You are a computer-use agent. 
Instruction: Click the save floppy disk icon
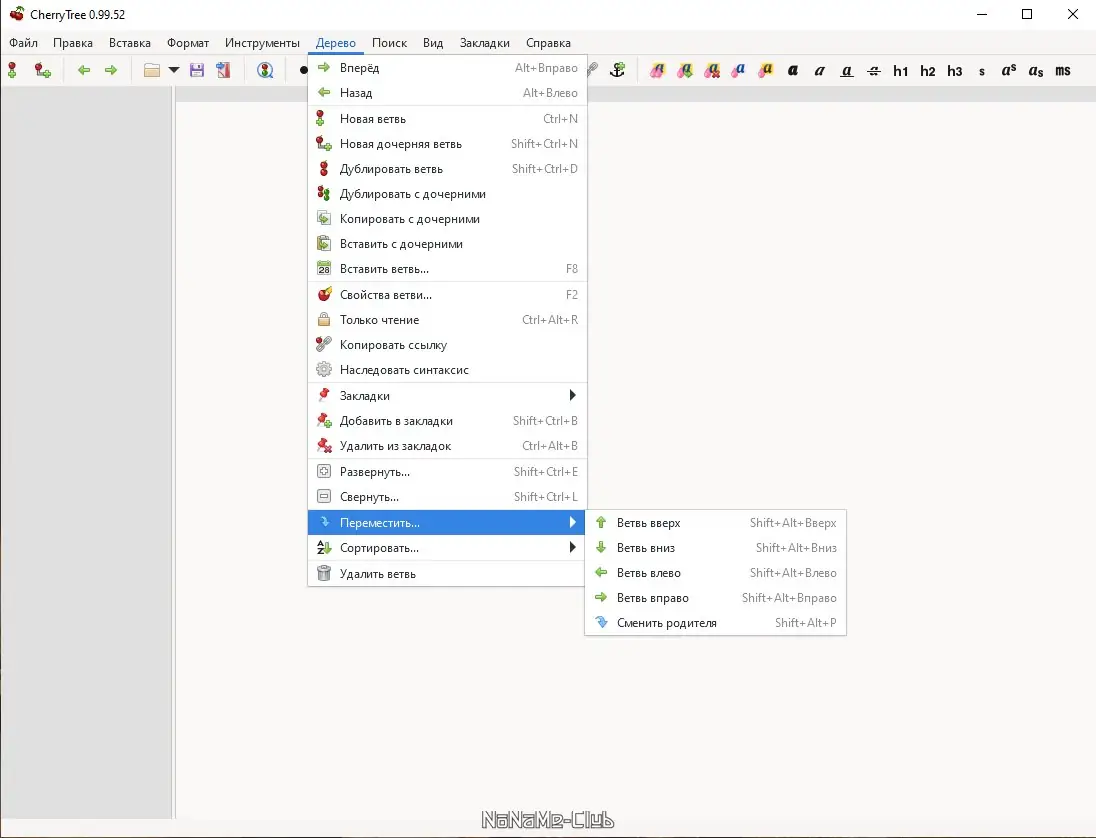196,70
